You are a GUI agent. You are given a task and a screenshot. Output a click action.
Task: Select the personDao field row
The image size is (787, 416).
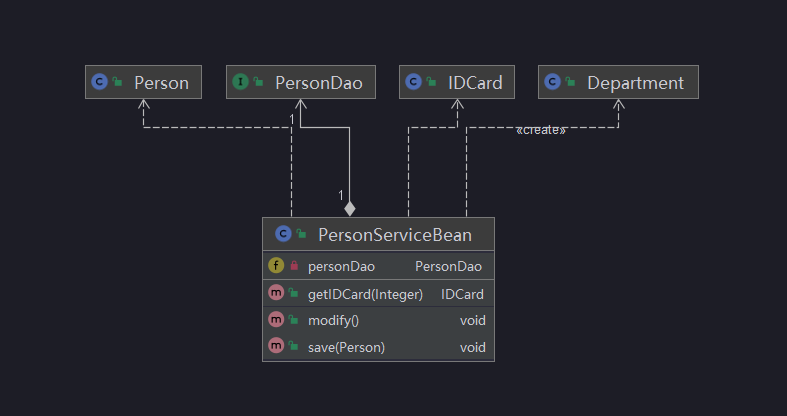pos(378,266)
